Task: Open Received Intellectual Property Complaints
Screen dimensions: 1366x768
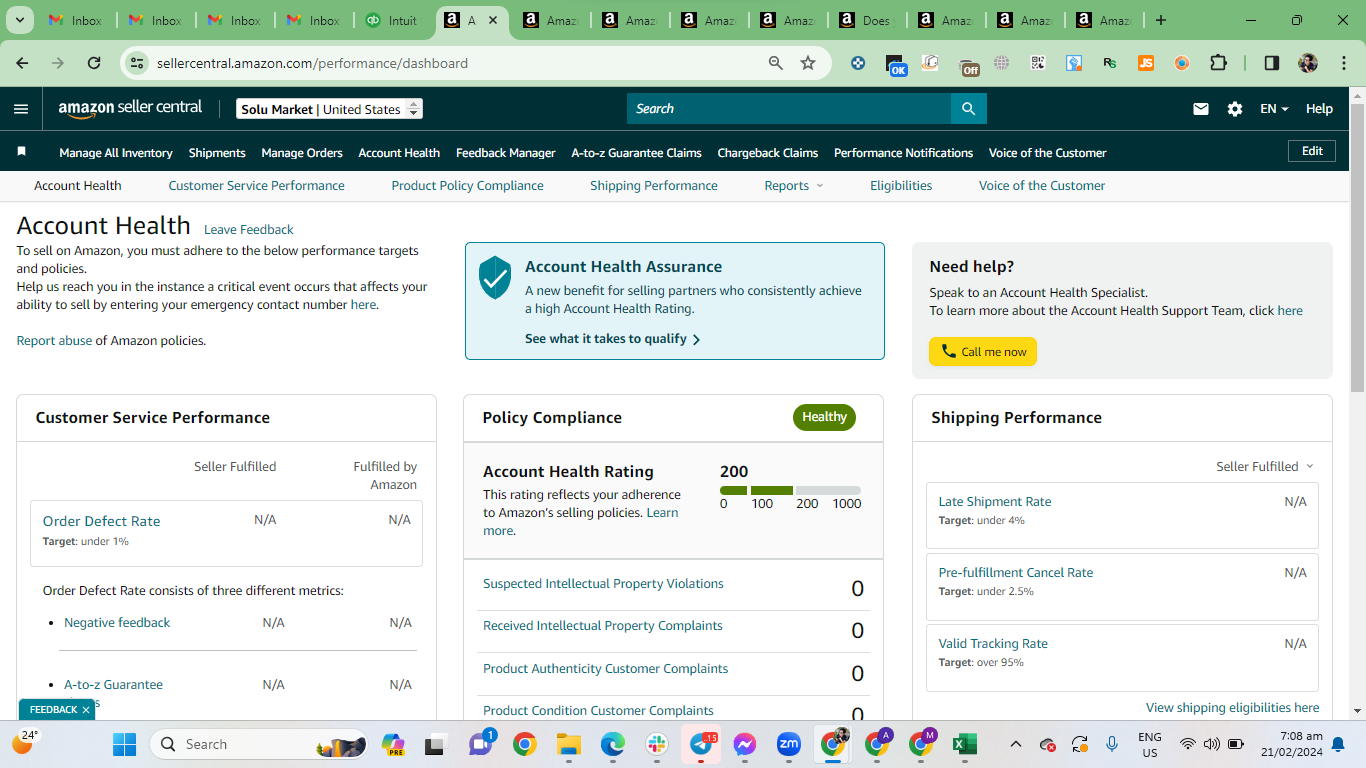Action: point(602,626)
